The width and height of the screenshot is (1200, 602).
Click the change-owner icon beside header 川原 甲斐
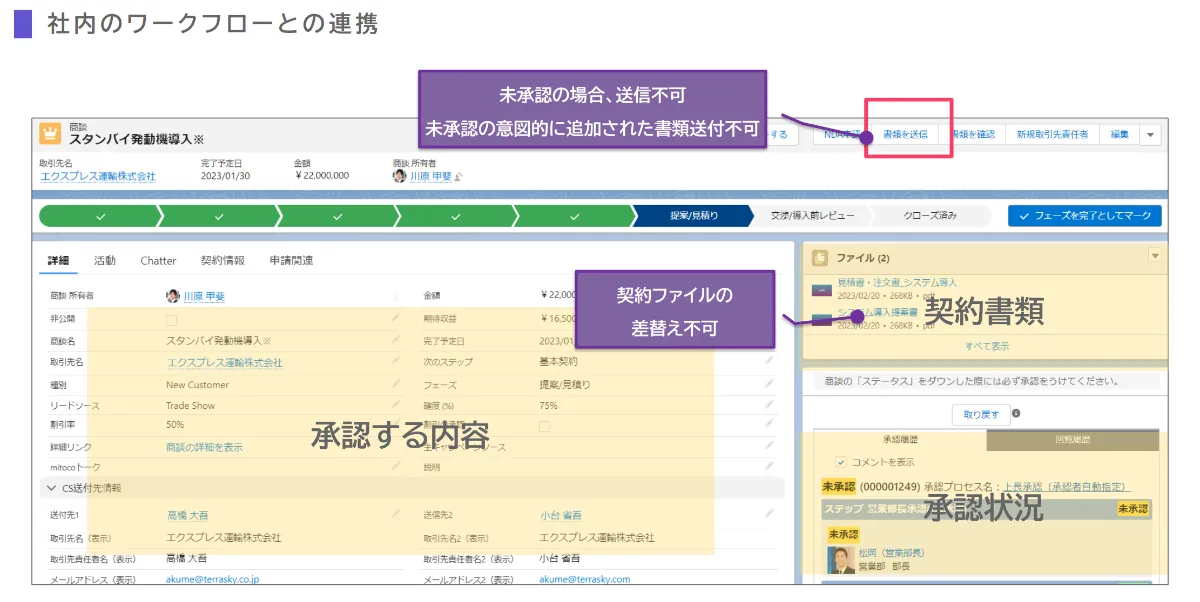click(459, 176)
